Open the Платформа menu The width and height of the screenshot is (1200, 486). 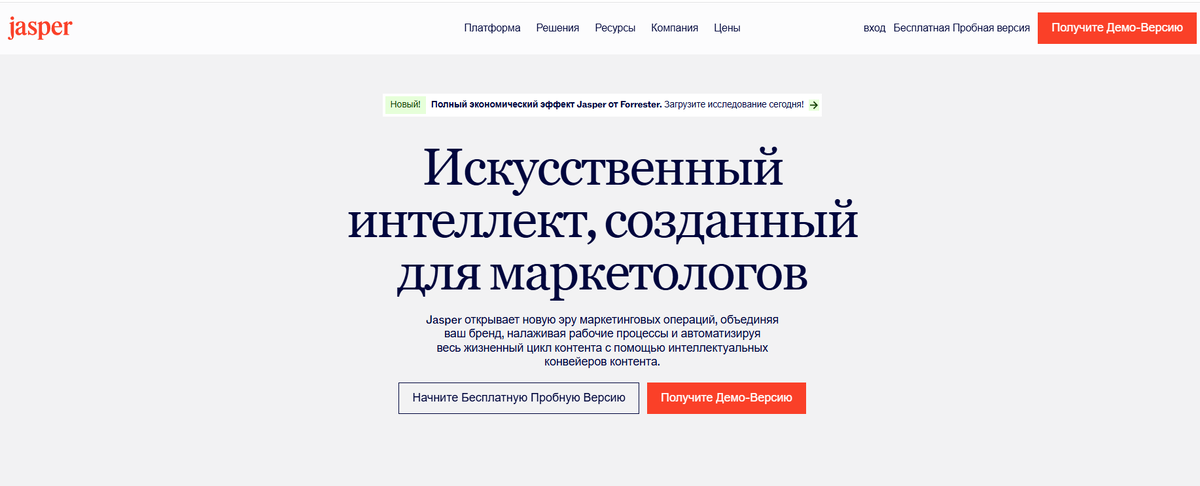[492, 28]
